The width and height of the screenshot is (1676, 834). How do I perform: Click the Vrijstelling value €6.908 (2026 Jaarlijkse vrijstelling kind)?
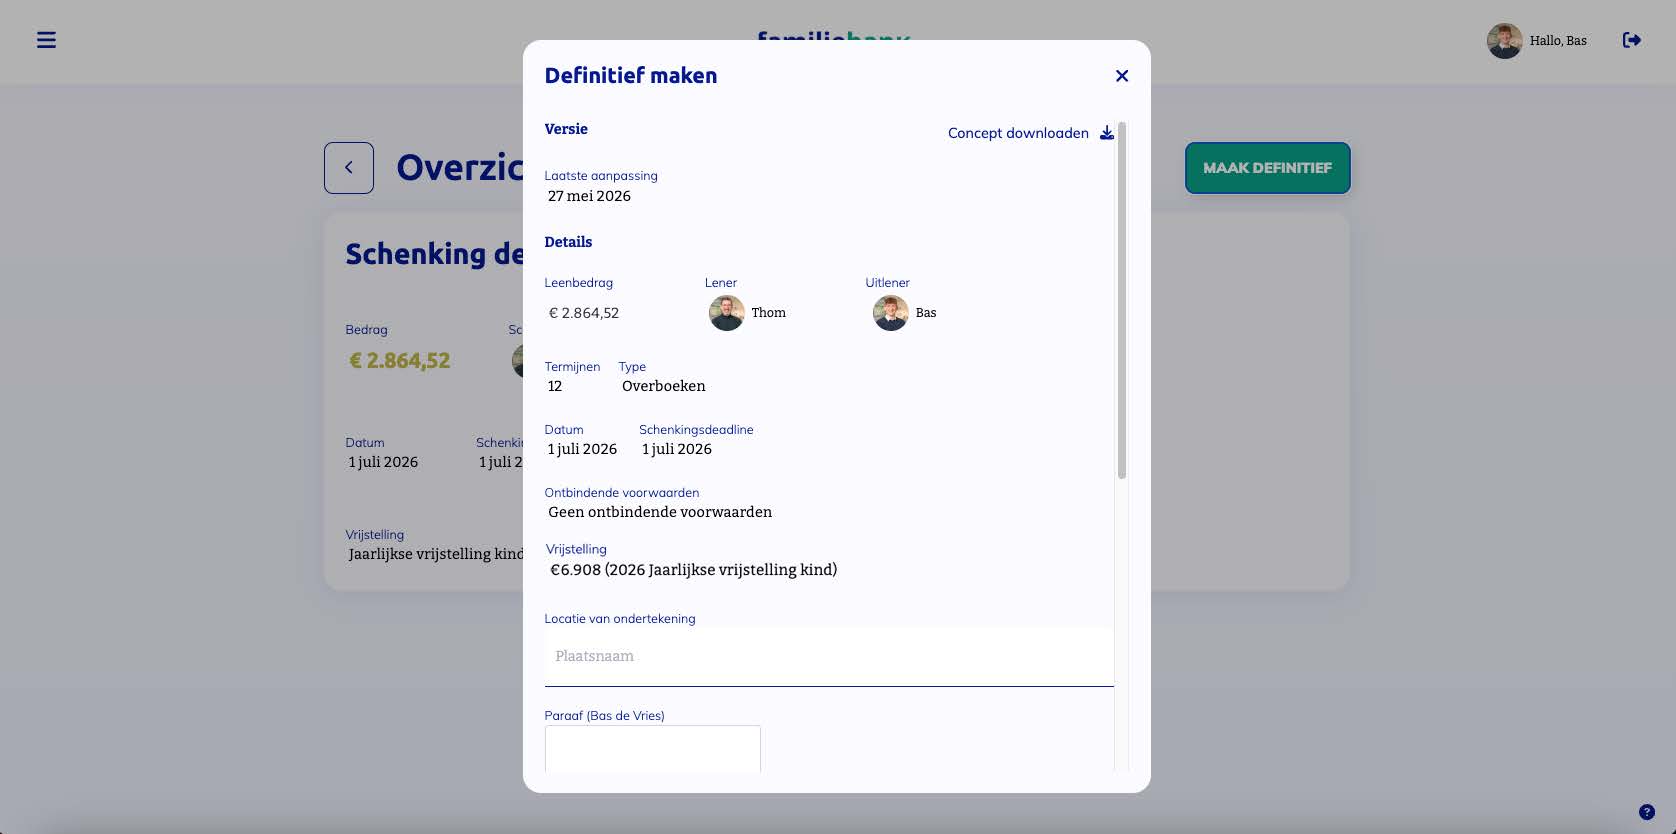pos(694,570)
